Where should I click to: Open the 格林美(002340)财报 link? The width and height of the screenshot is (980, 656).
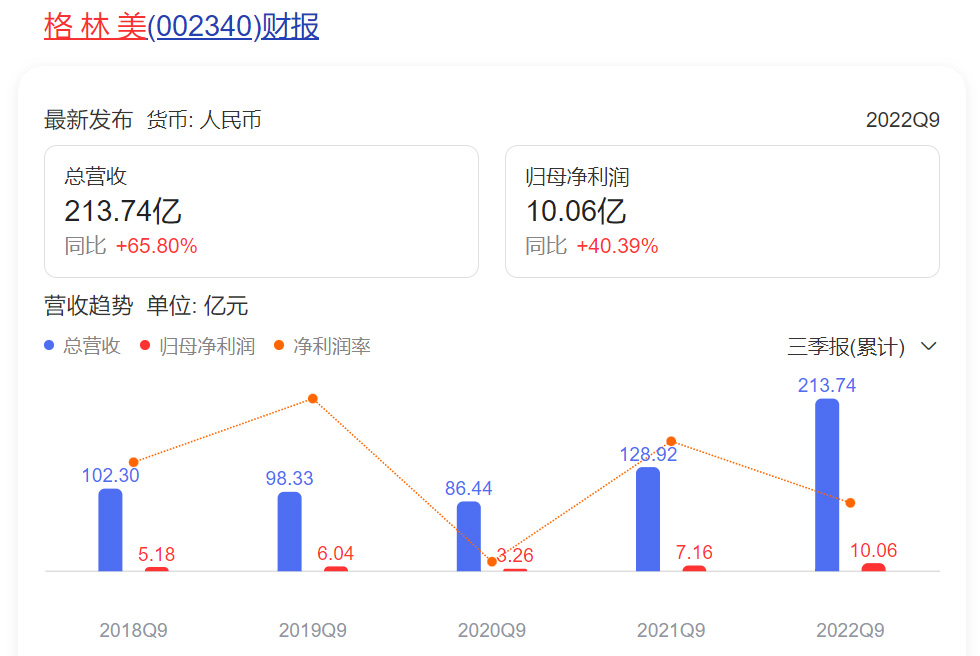[181, 27]
